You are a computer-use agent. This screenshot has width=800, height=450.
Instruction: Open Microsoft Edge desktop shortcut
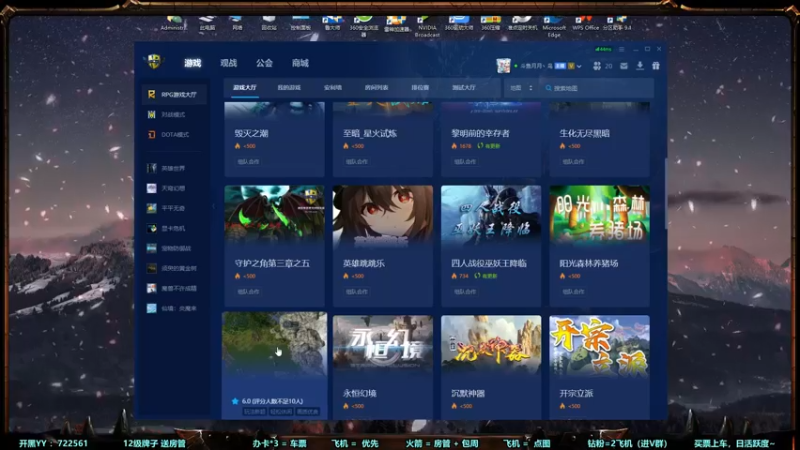tap(554, 26)
